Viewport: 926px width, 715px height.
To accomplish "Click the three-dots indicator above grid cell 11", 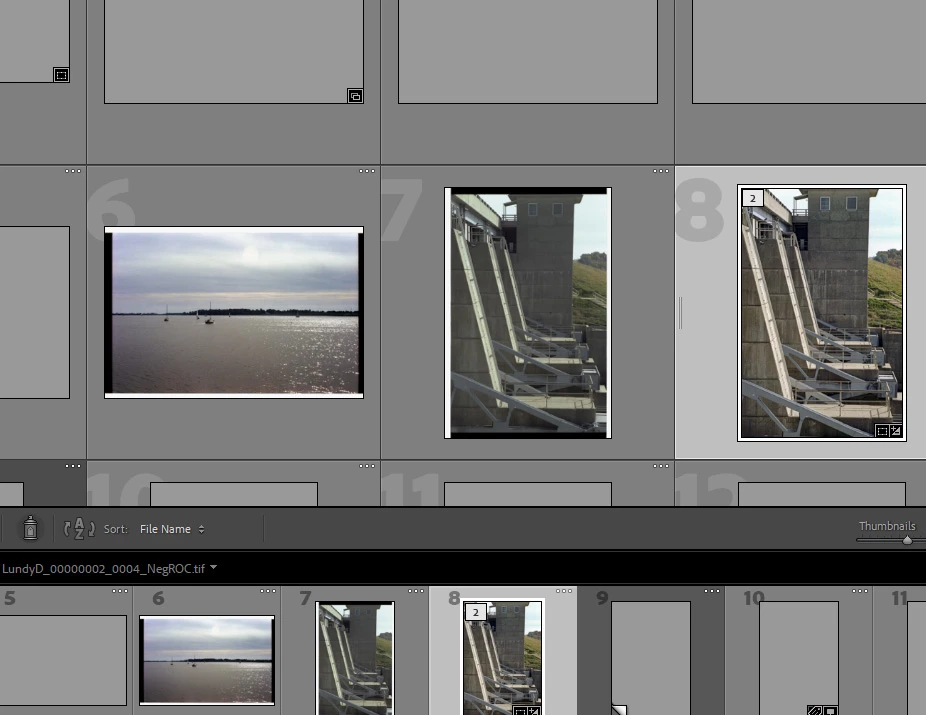I will [661, 466].
